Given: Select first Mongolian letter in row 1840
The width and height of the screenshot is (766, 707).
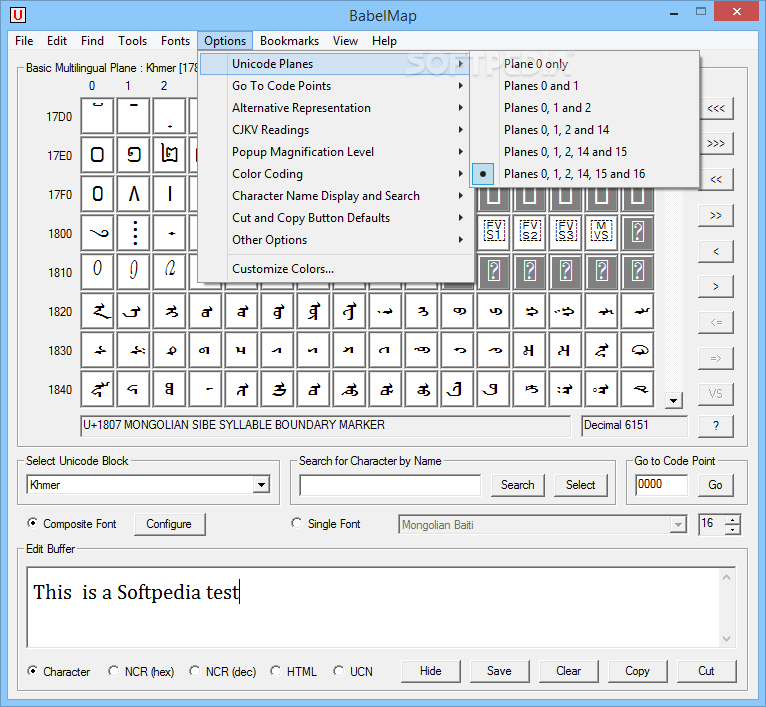Looking at the screenshot, I should point(97,389).
